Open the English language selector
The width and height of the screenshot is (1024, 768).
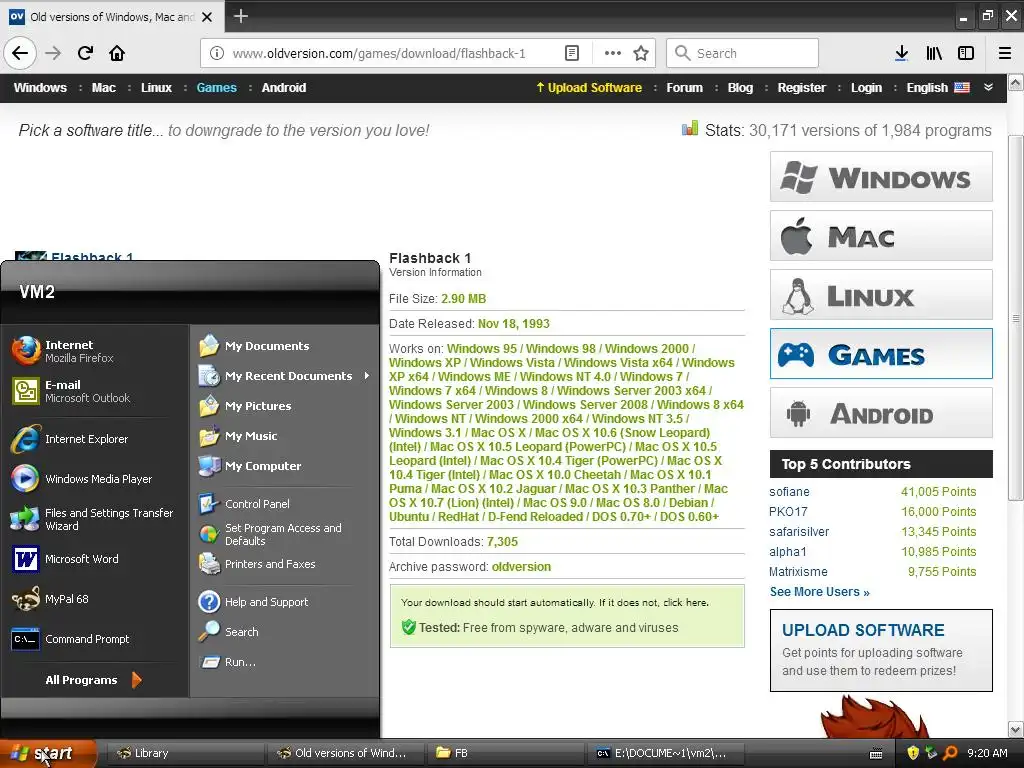(x=938, y=88)
